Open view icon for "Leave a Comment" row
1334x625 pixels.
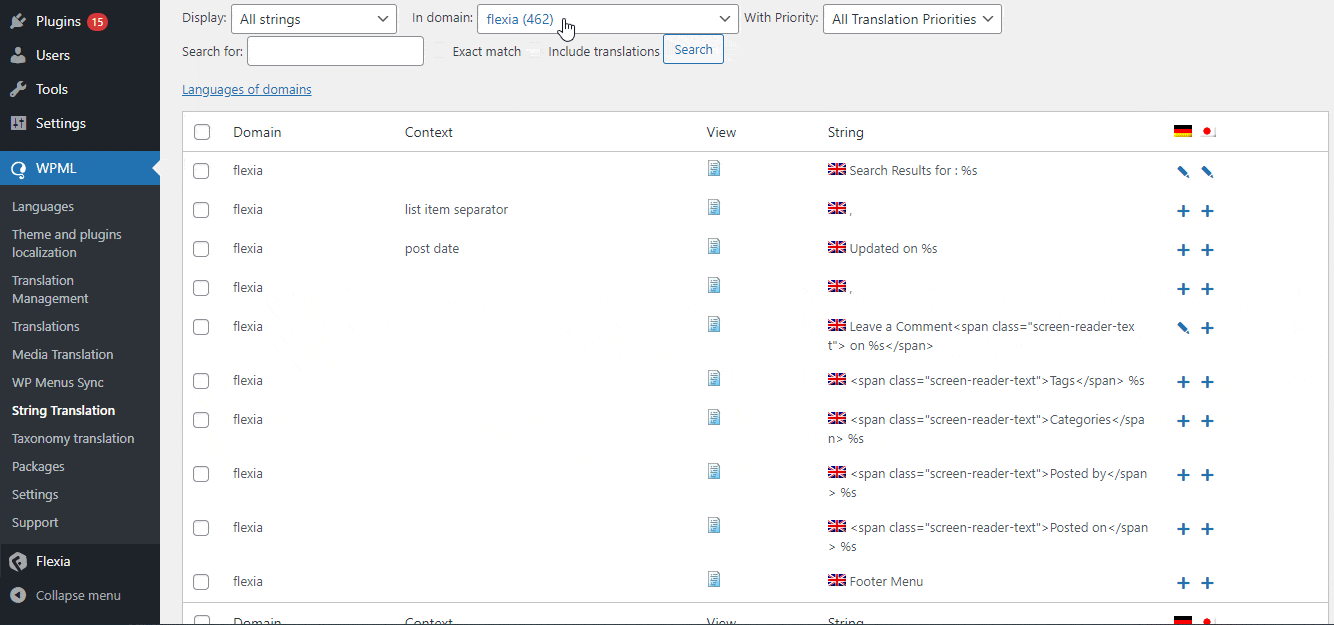pyautogui.click(x=714, y=324)
